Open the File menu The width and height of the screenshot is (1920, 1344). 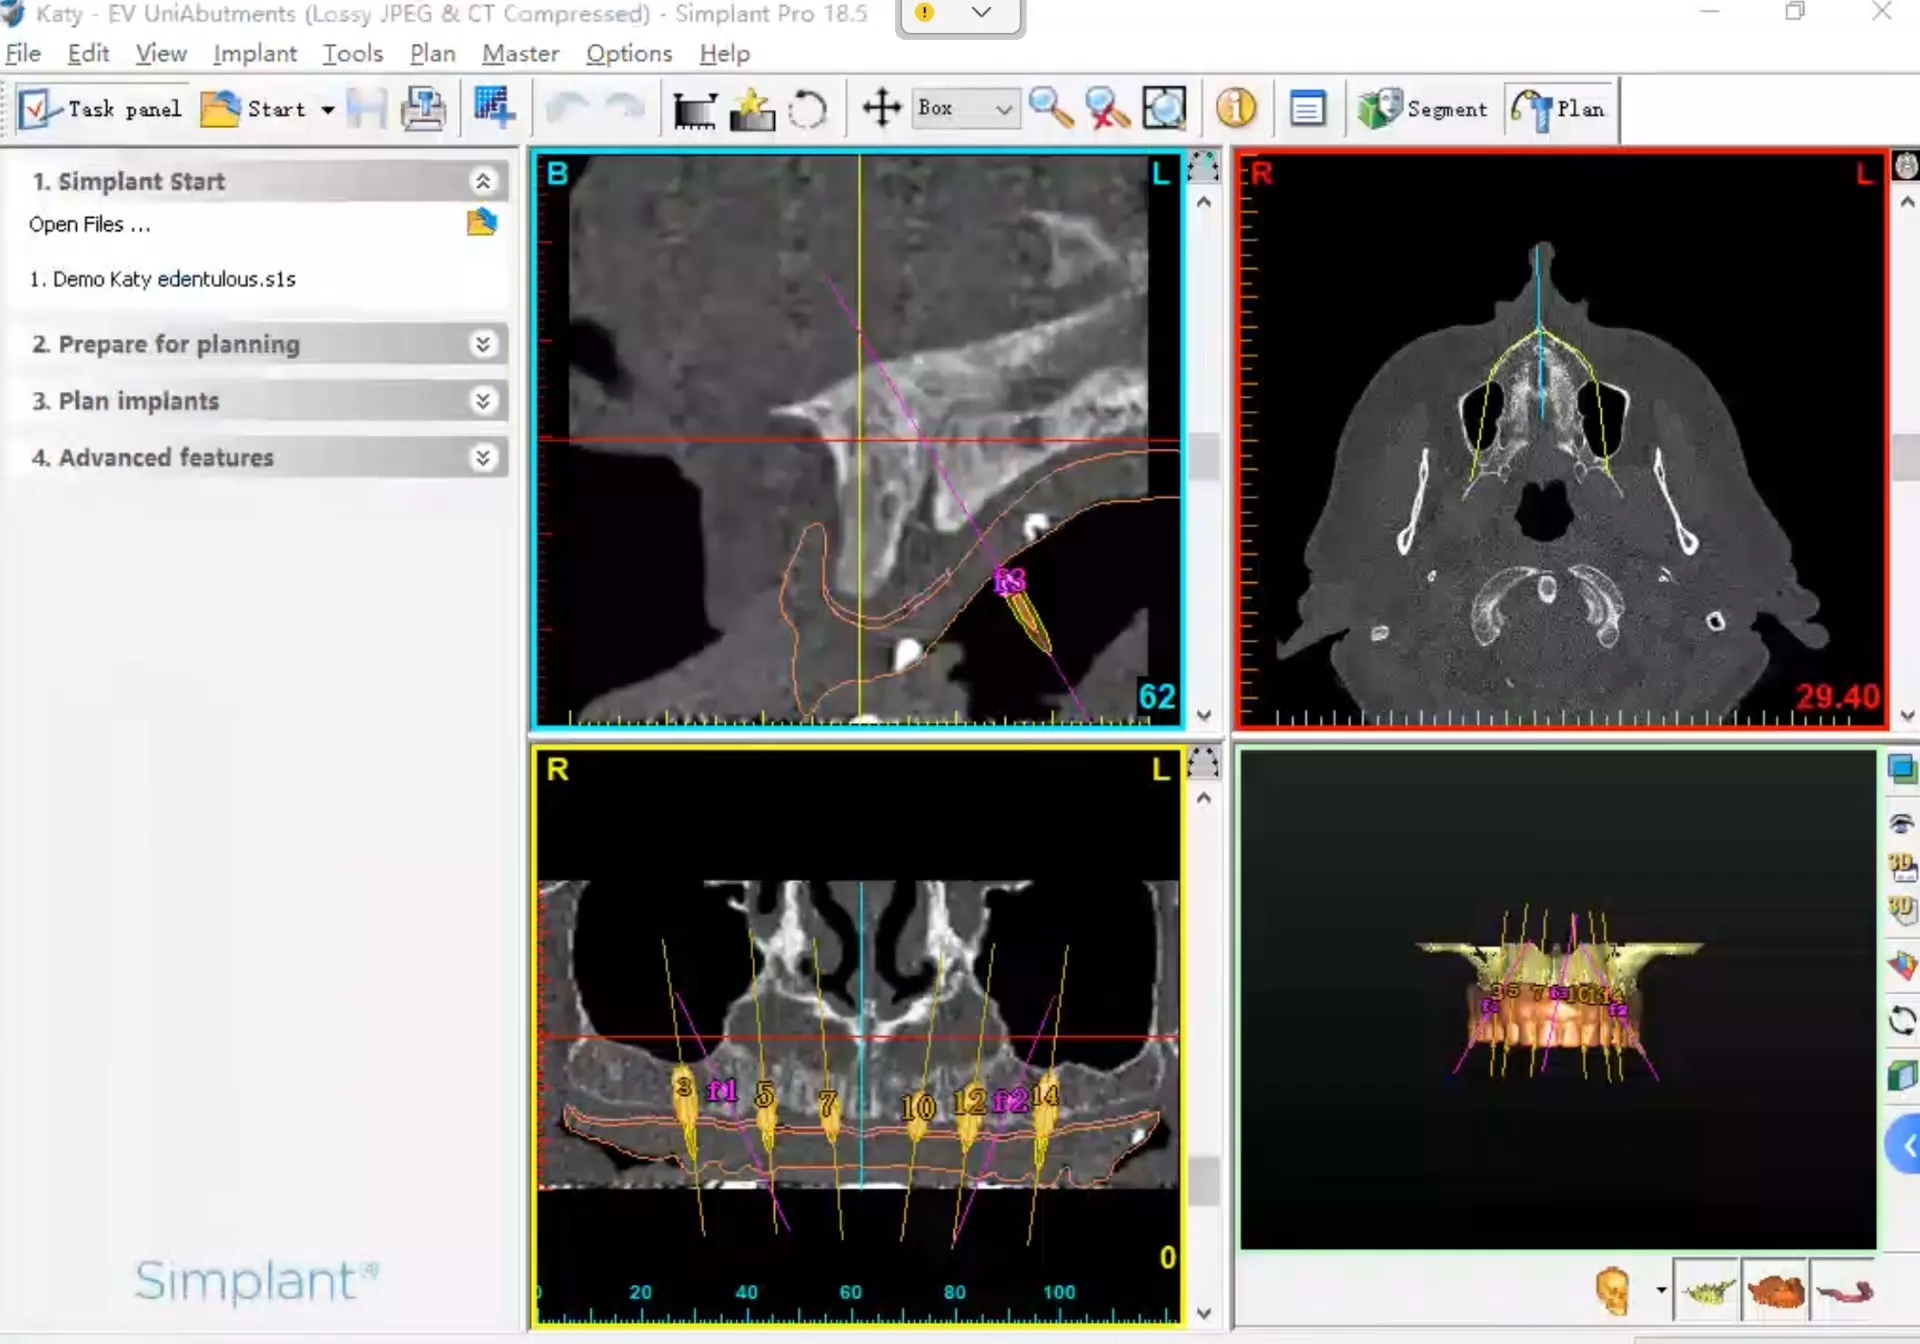[x=23, y=53]
